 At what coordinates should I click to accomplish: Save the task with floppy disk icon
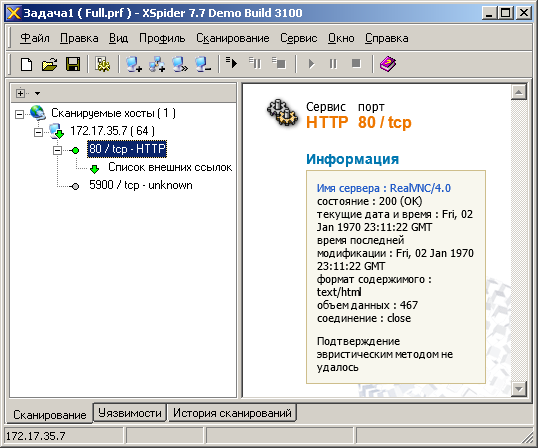coord(73,64)
